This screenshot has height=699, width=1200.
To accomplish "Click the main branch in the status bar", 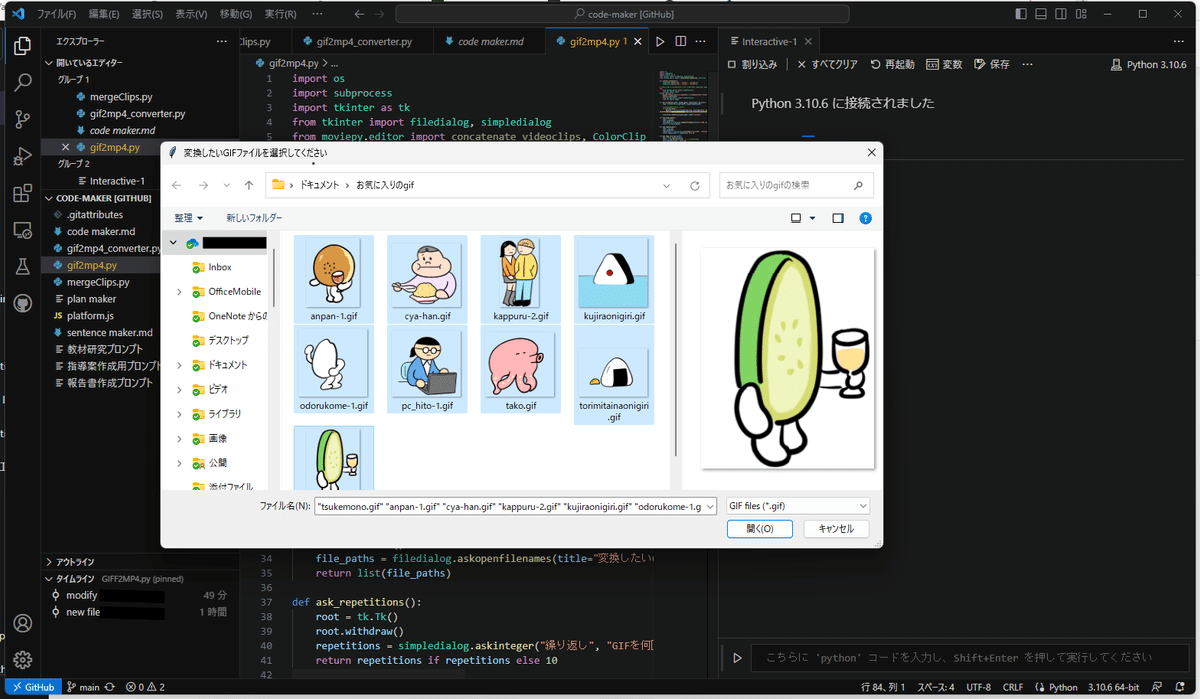I will pyautogui.click(x=83, y=688).
